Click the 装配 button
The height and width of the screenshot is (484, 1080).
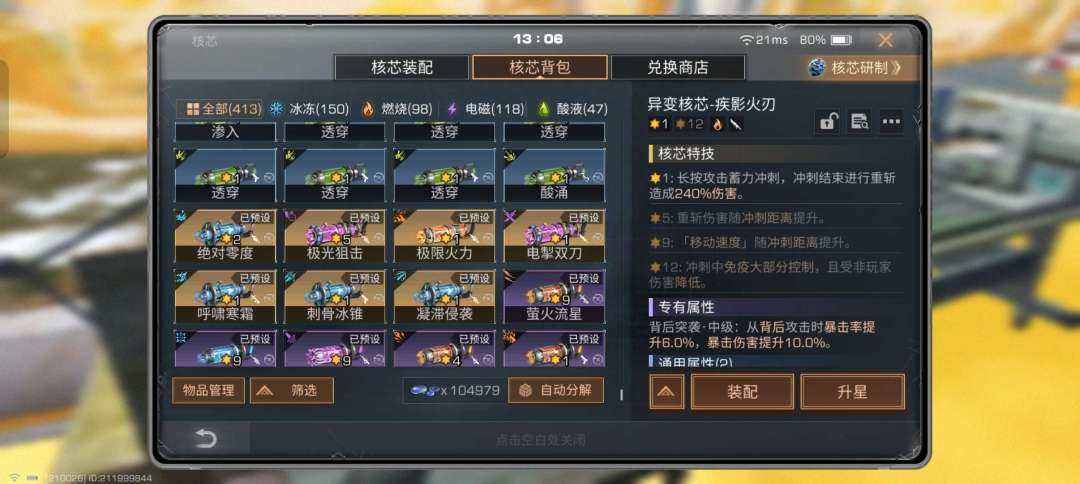point(742,392)
